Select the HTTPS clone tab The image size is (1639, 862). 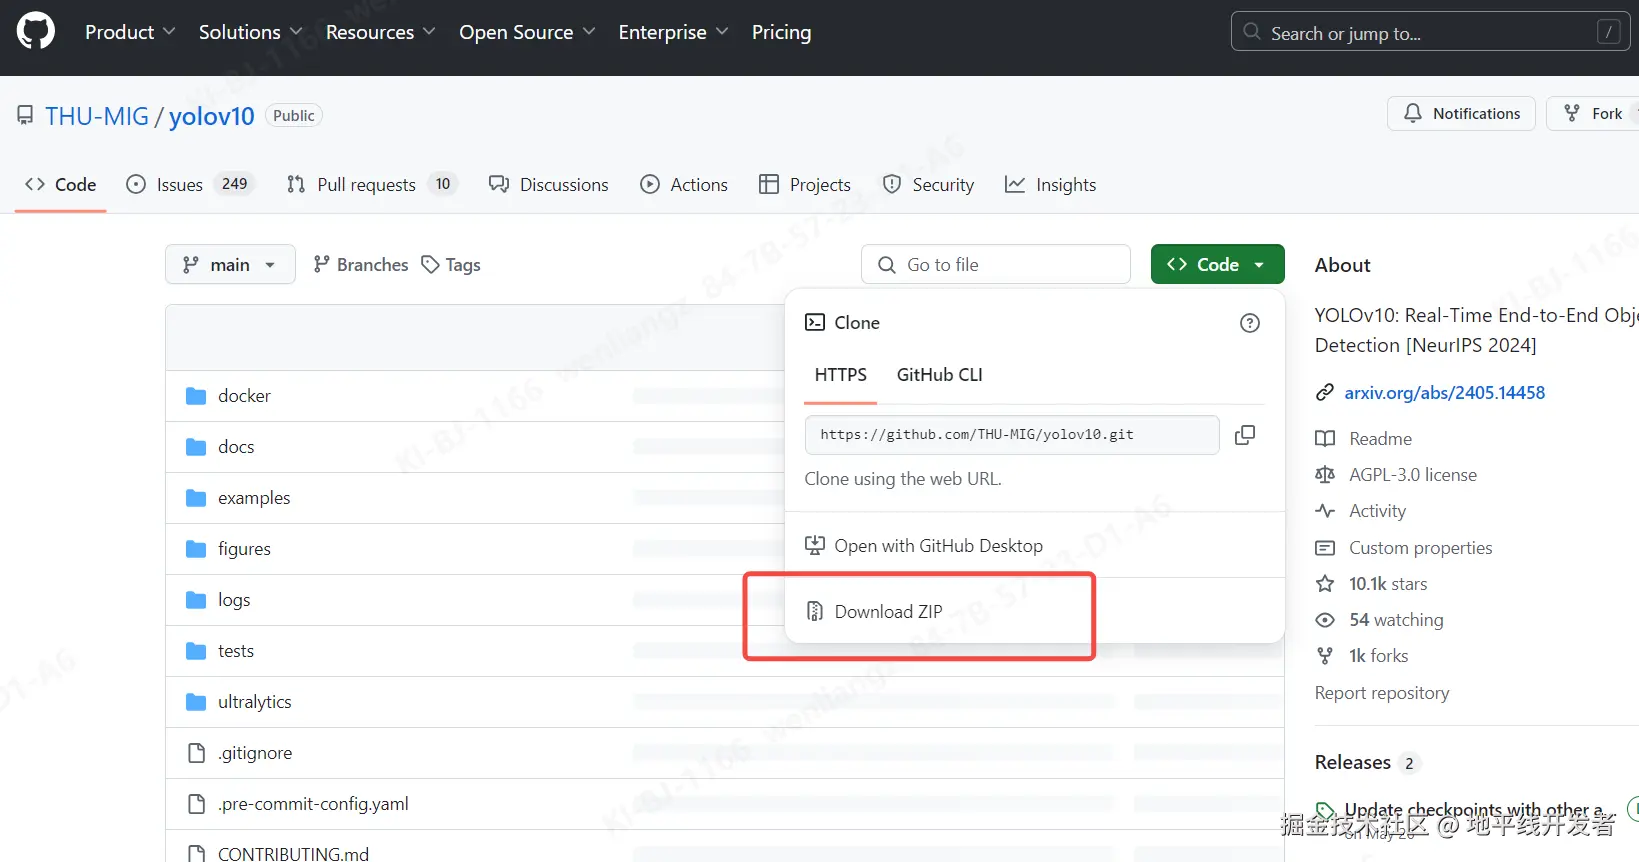pos(840,375)
